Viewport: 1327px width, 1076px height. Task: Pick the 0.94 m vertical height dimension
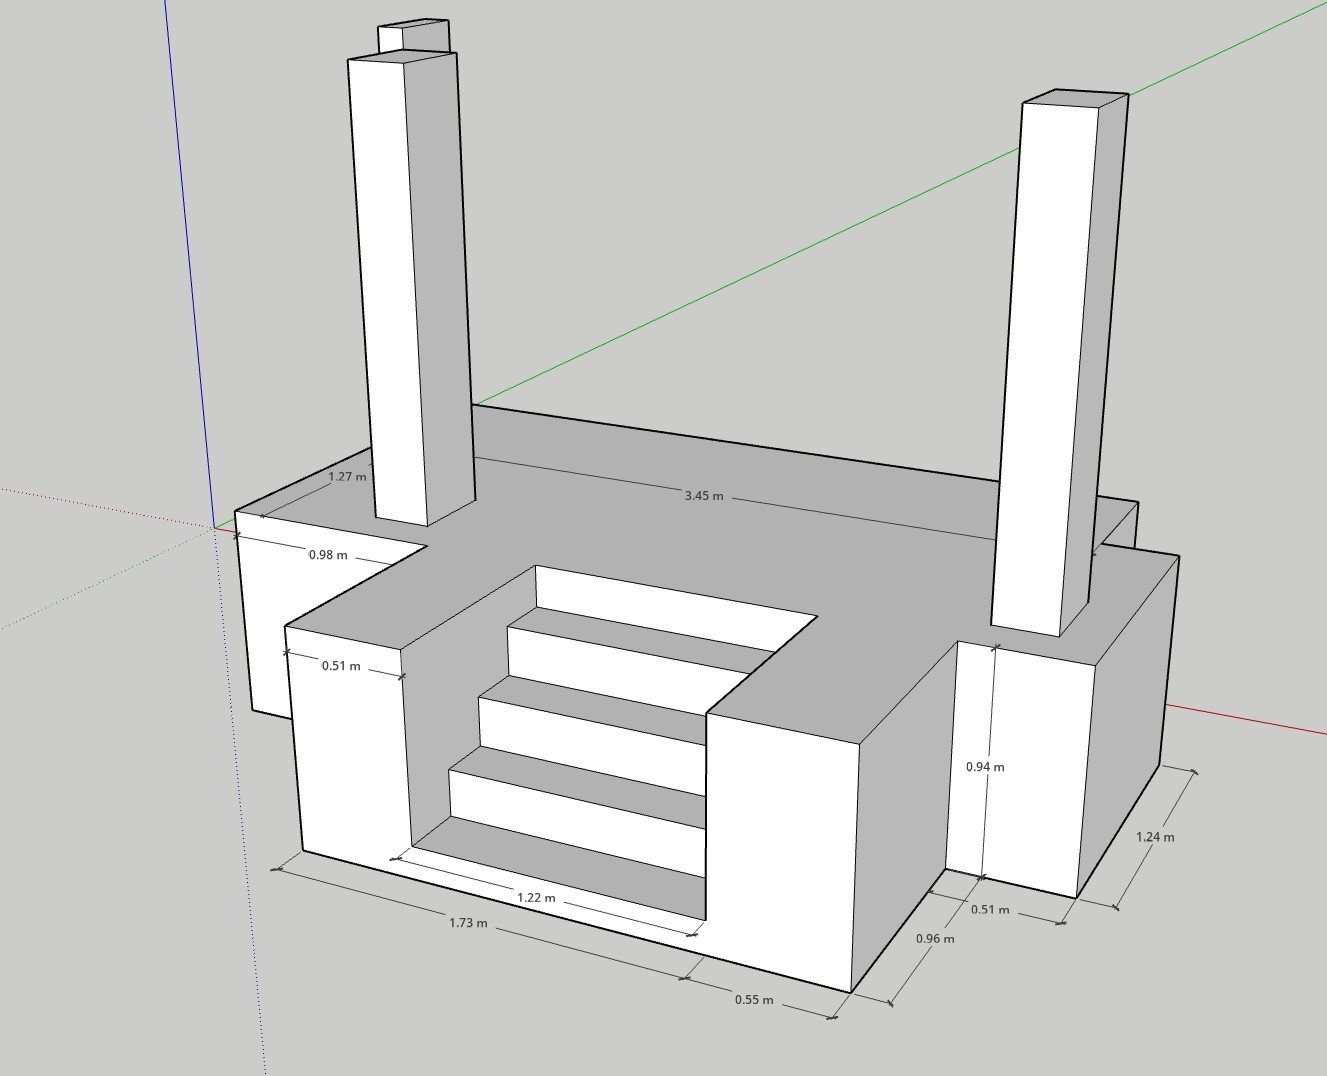tap(985, 767)
